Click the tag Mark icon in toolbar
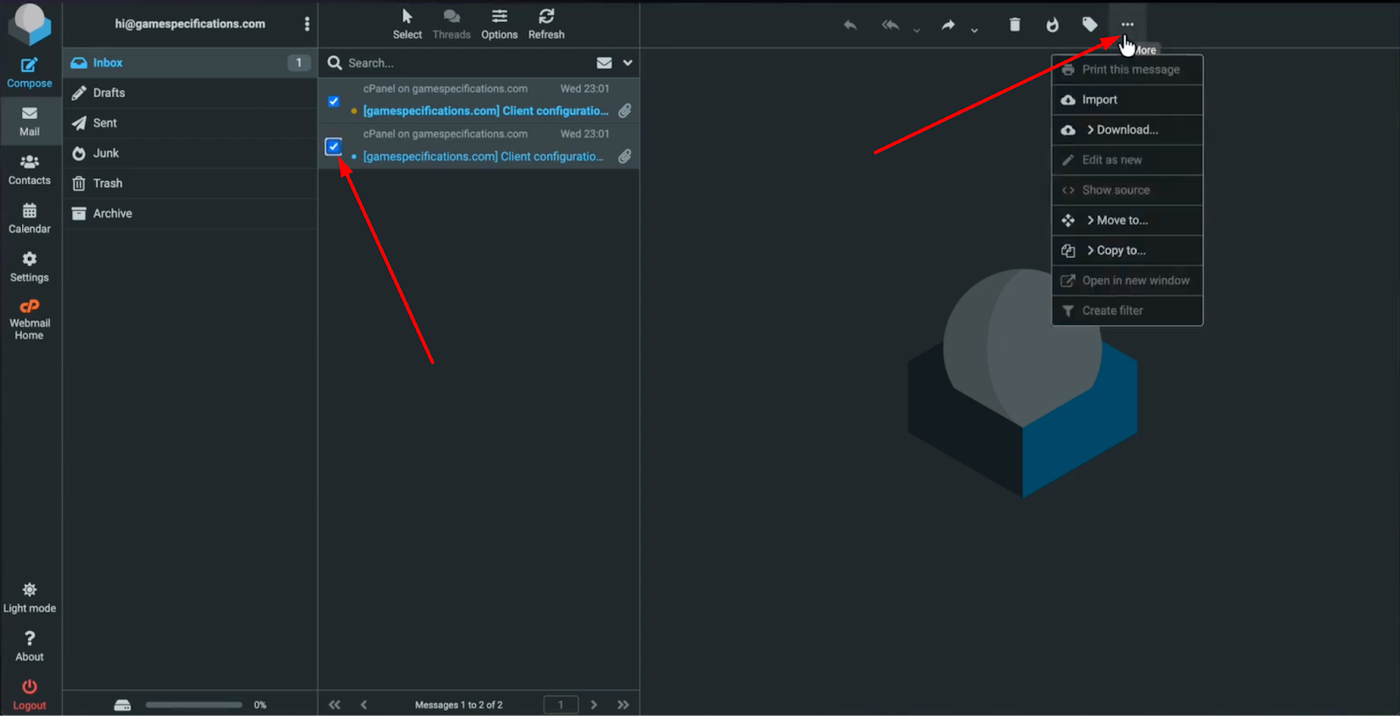 (x=1090, y=25)
